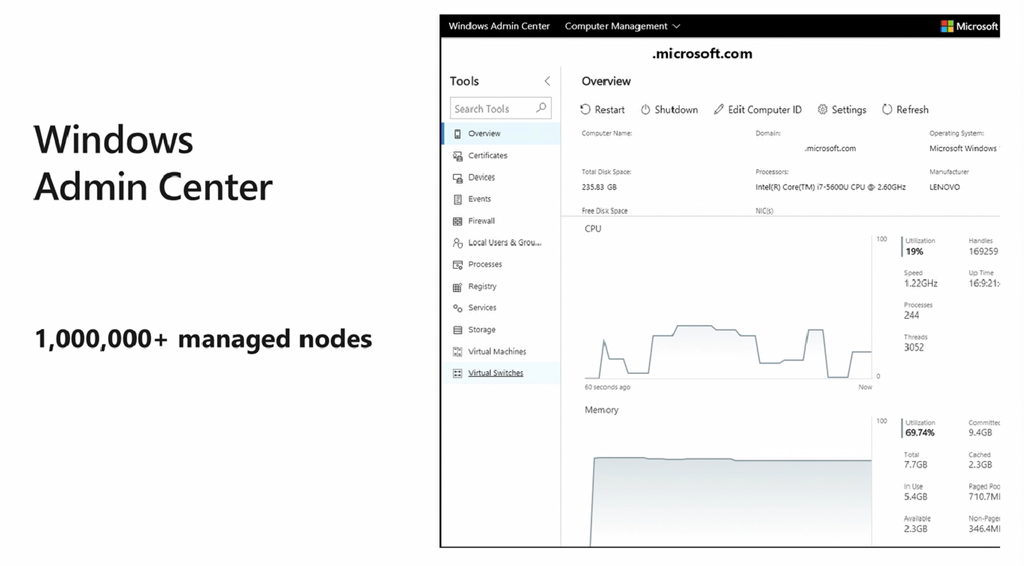This screenshot has width=1024, height=566.
Task: Click the Edit Computer ID pencil icon
Action: [x=718, y=110]
